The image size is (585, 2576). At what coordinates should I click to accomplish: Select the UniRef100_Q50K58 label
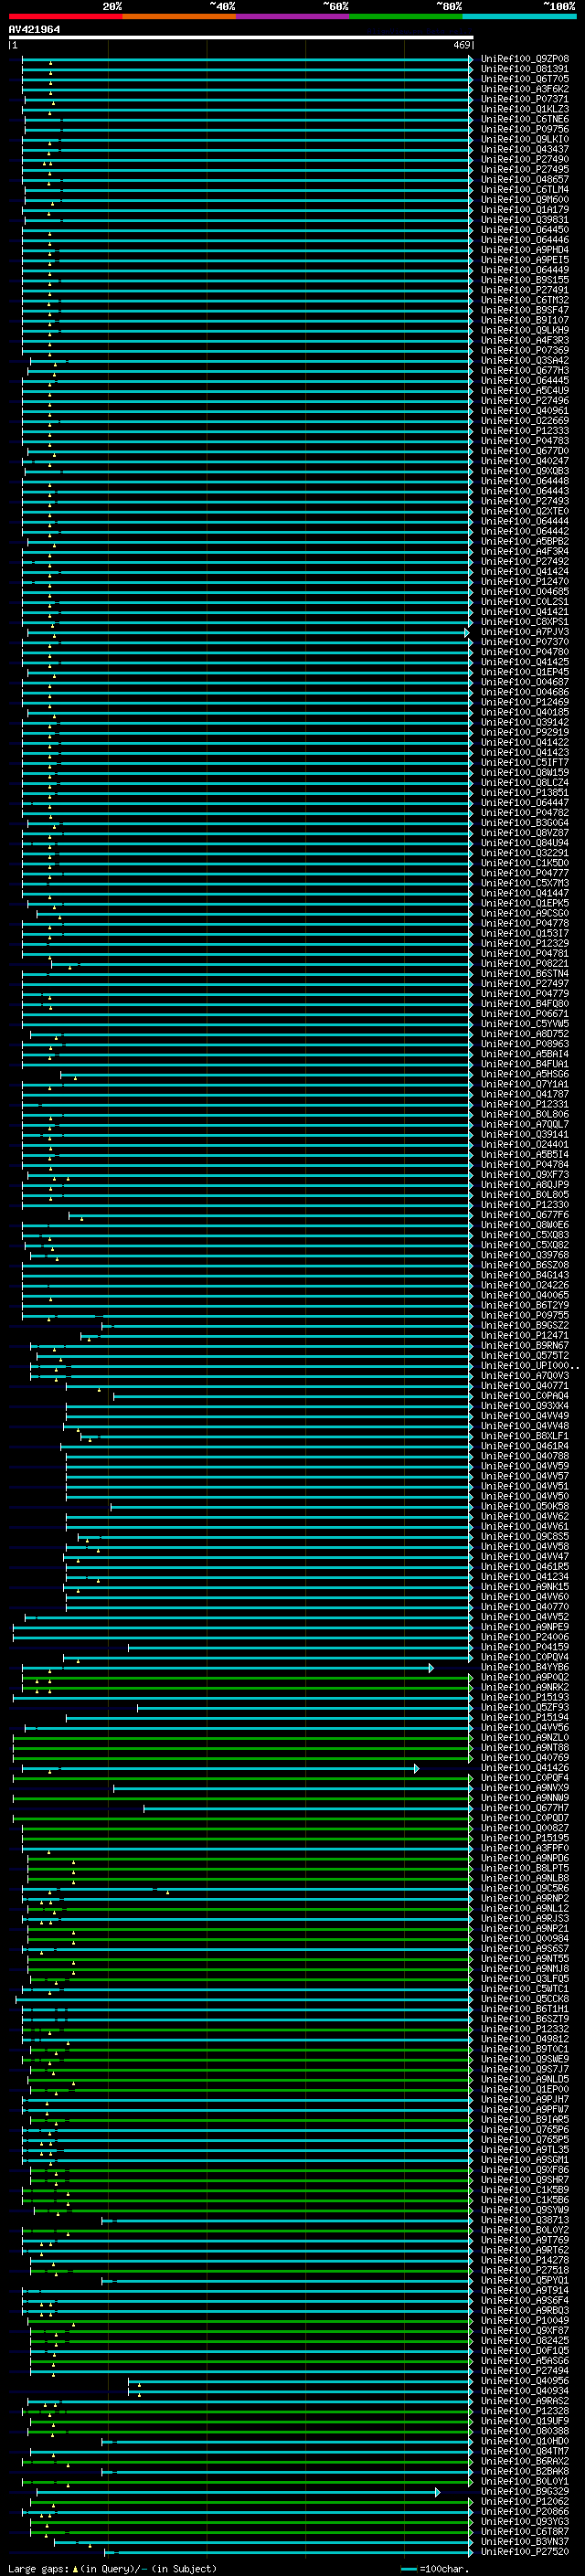(x=524, y=1506)
